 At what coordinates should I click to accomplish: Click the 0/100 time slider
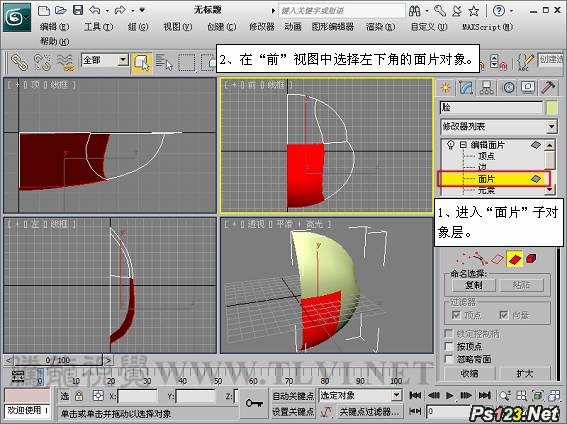point(58,360)
